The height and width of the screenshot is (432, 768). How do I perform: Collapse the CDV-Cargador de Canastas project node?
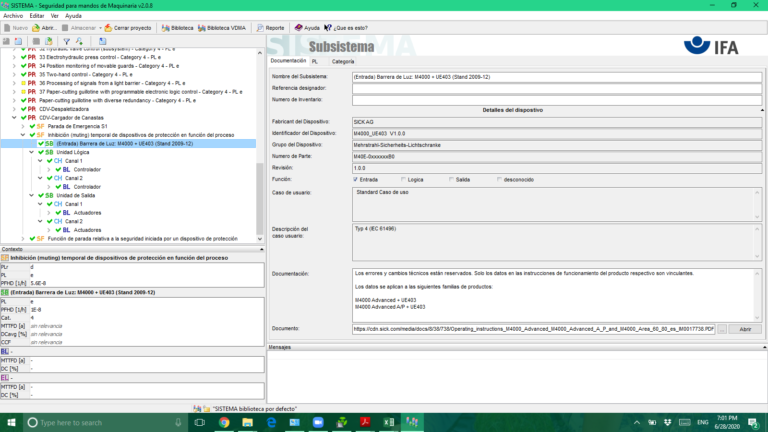(x=13, y=118)
